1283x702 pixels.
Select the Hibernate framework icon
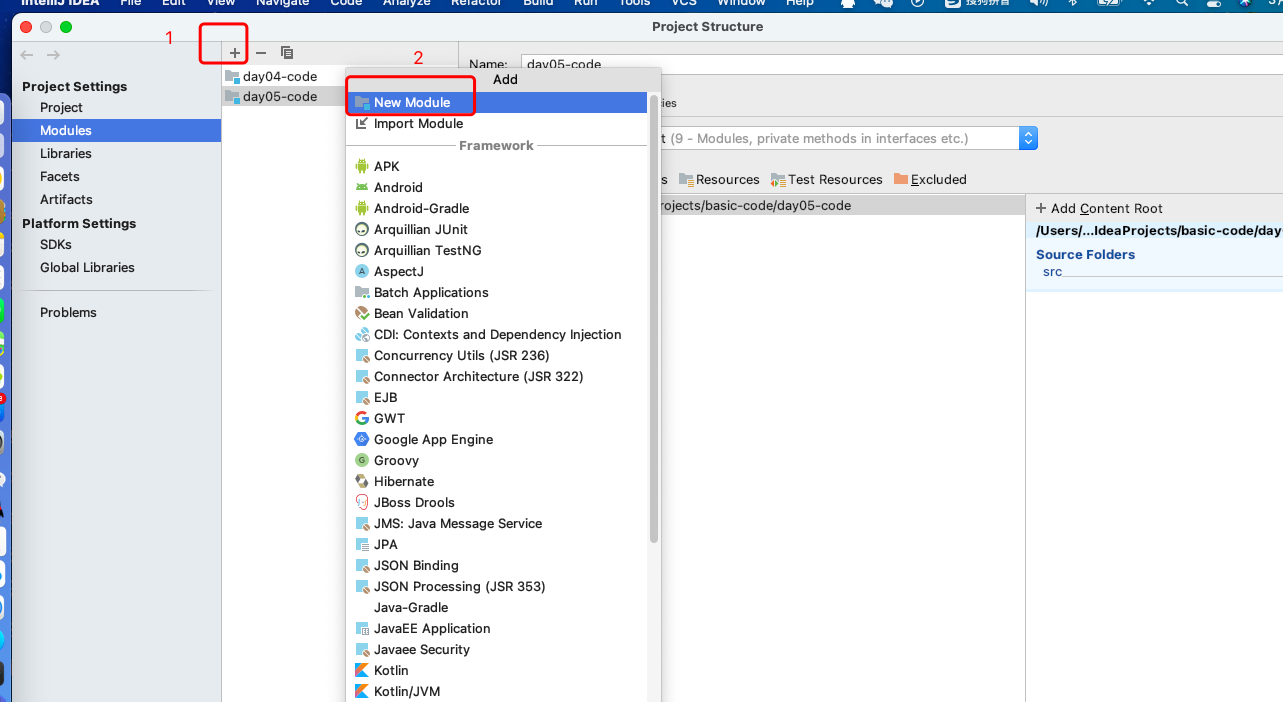[x=362, y=481]
